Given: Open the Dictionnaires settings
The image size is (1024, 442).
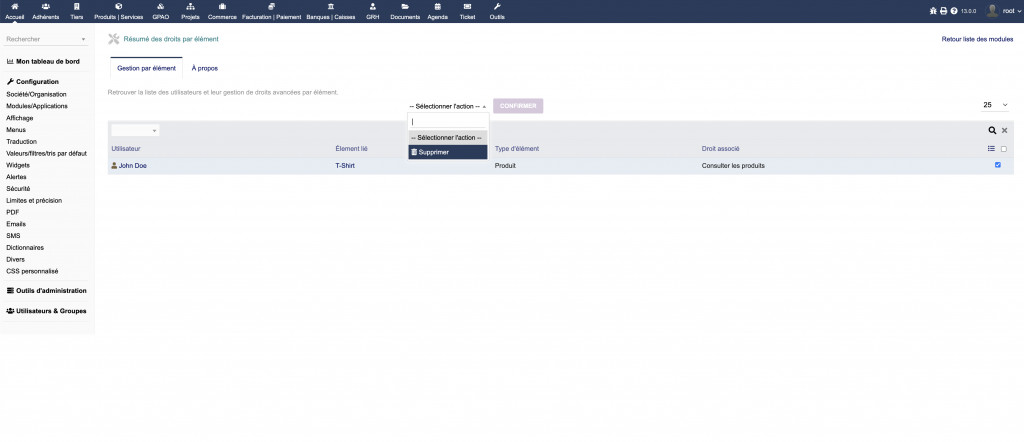Looking at the screenshot, I should 25,247.
